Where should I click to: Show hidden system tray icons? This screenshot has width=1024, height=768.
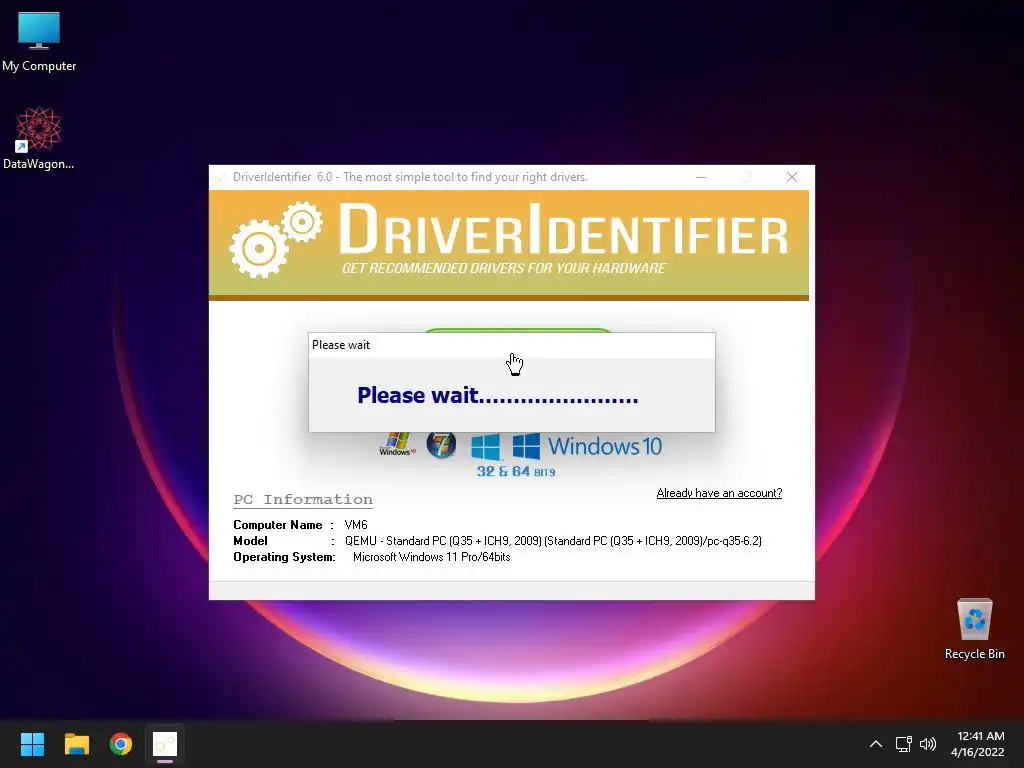(876, 744)
